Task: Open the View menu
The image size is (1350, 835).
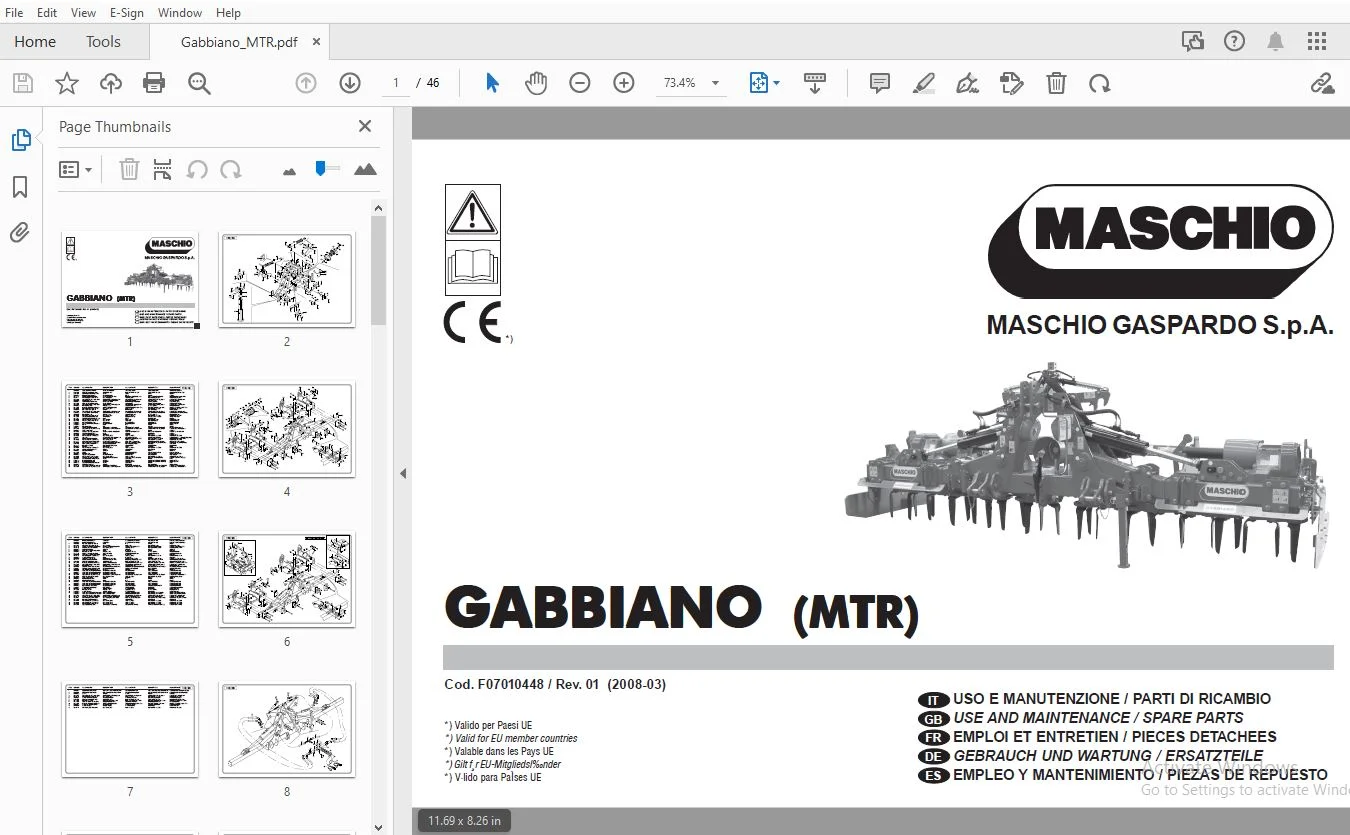Action: [84, 13]
